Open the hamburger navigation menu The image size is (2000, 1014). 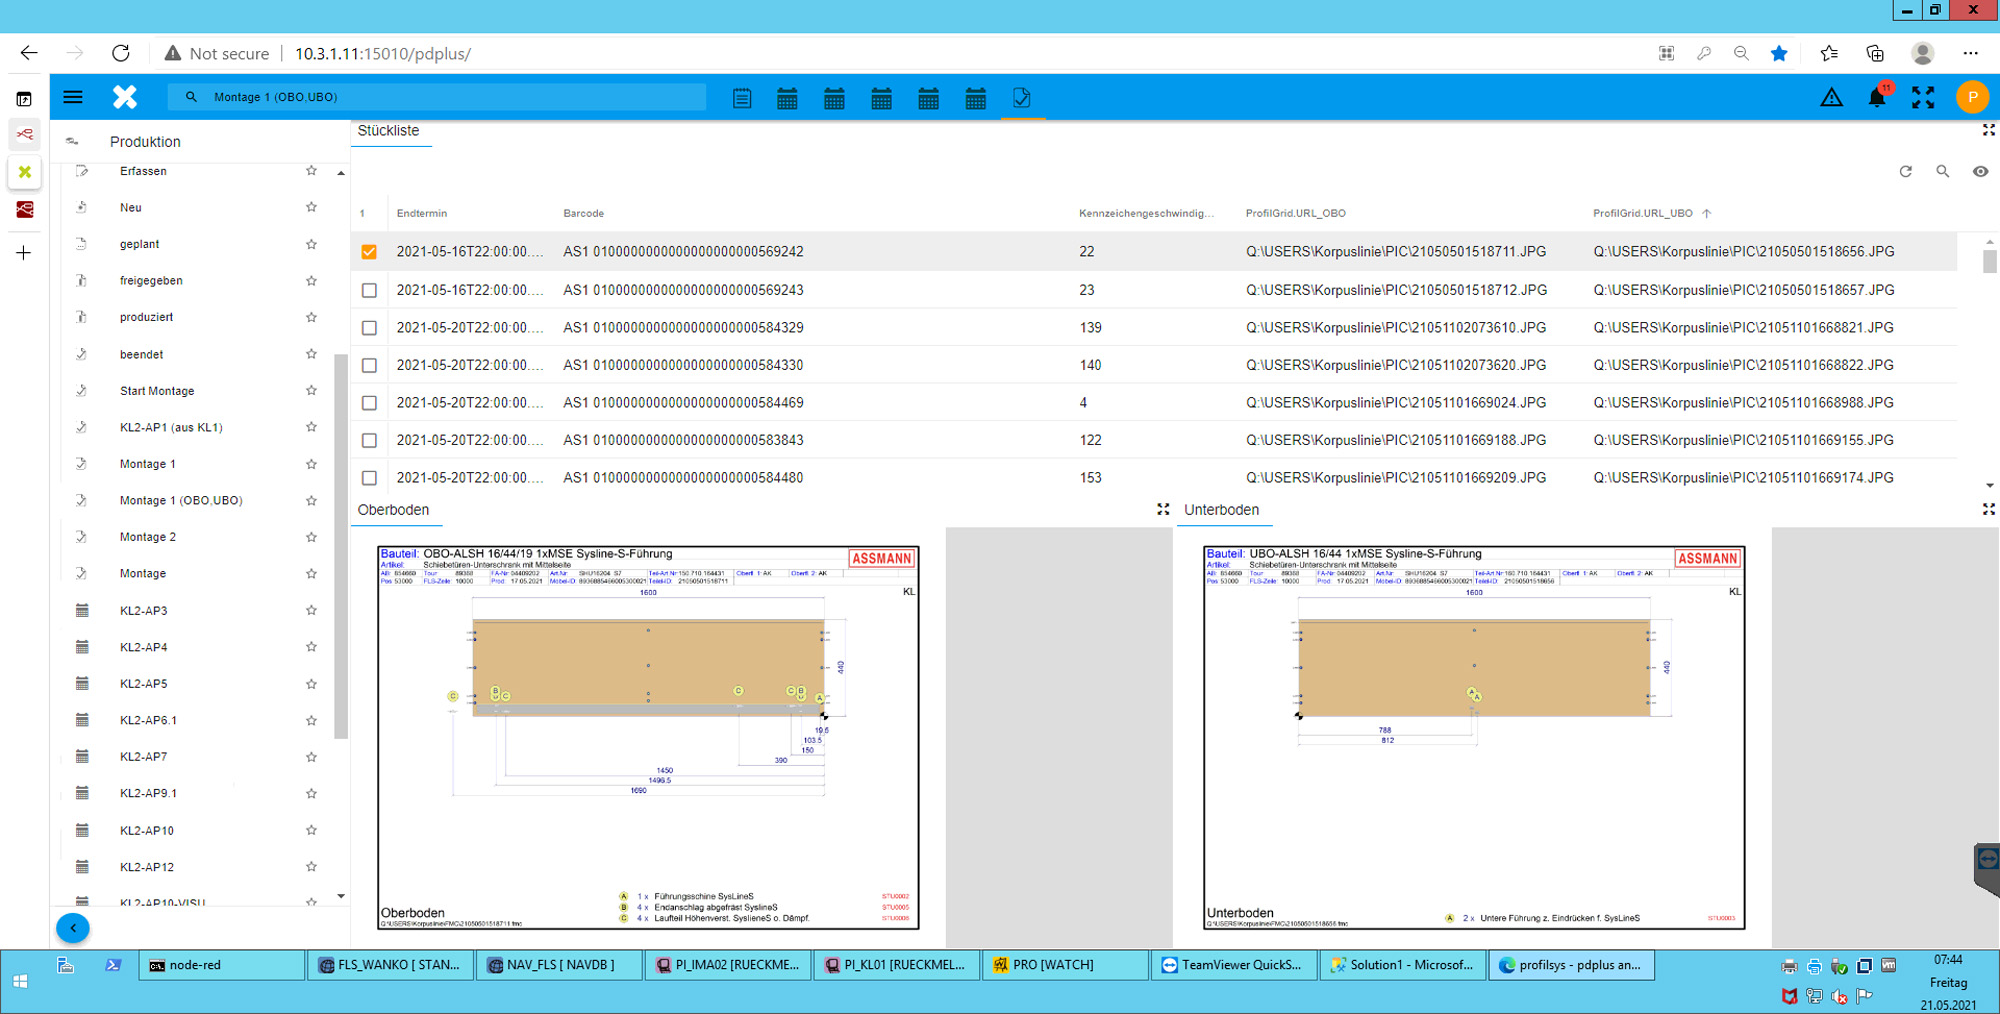tap(73, 97)
